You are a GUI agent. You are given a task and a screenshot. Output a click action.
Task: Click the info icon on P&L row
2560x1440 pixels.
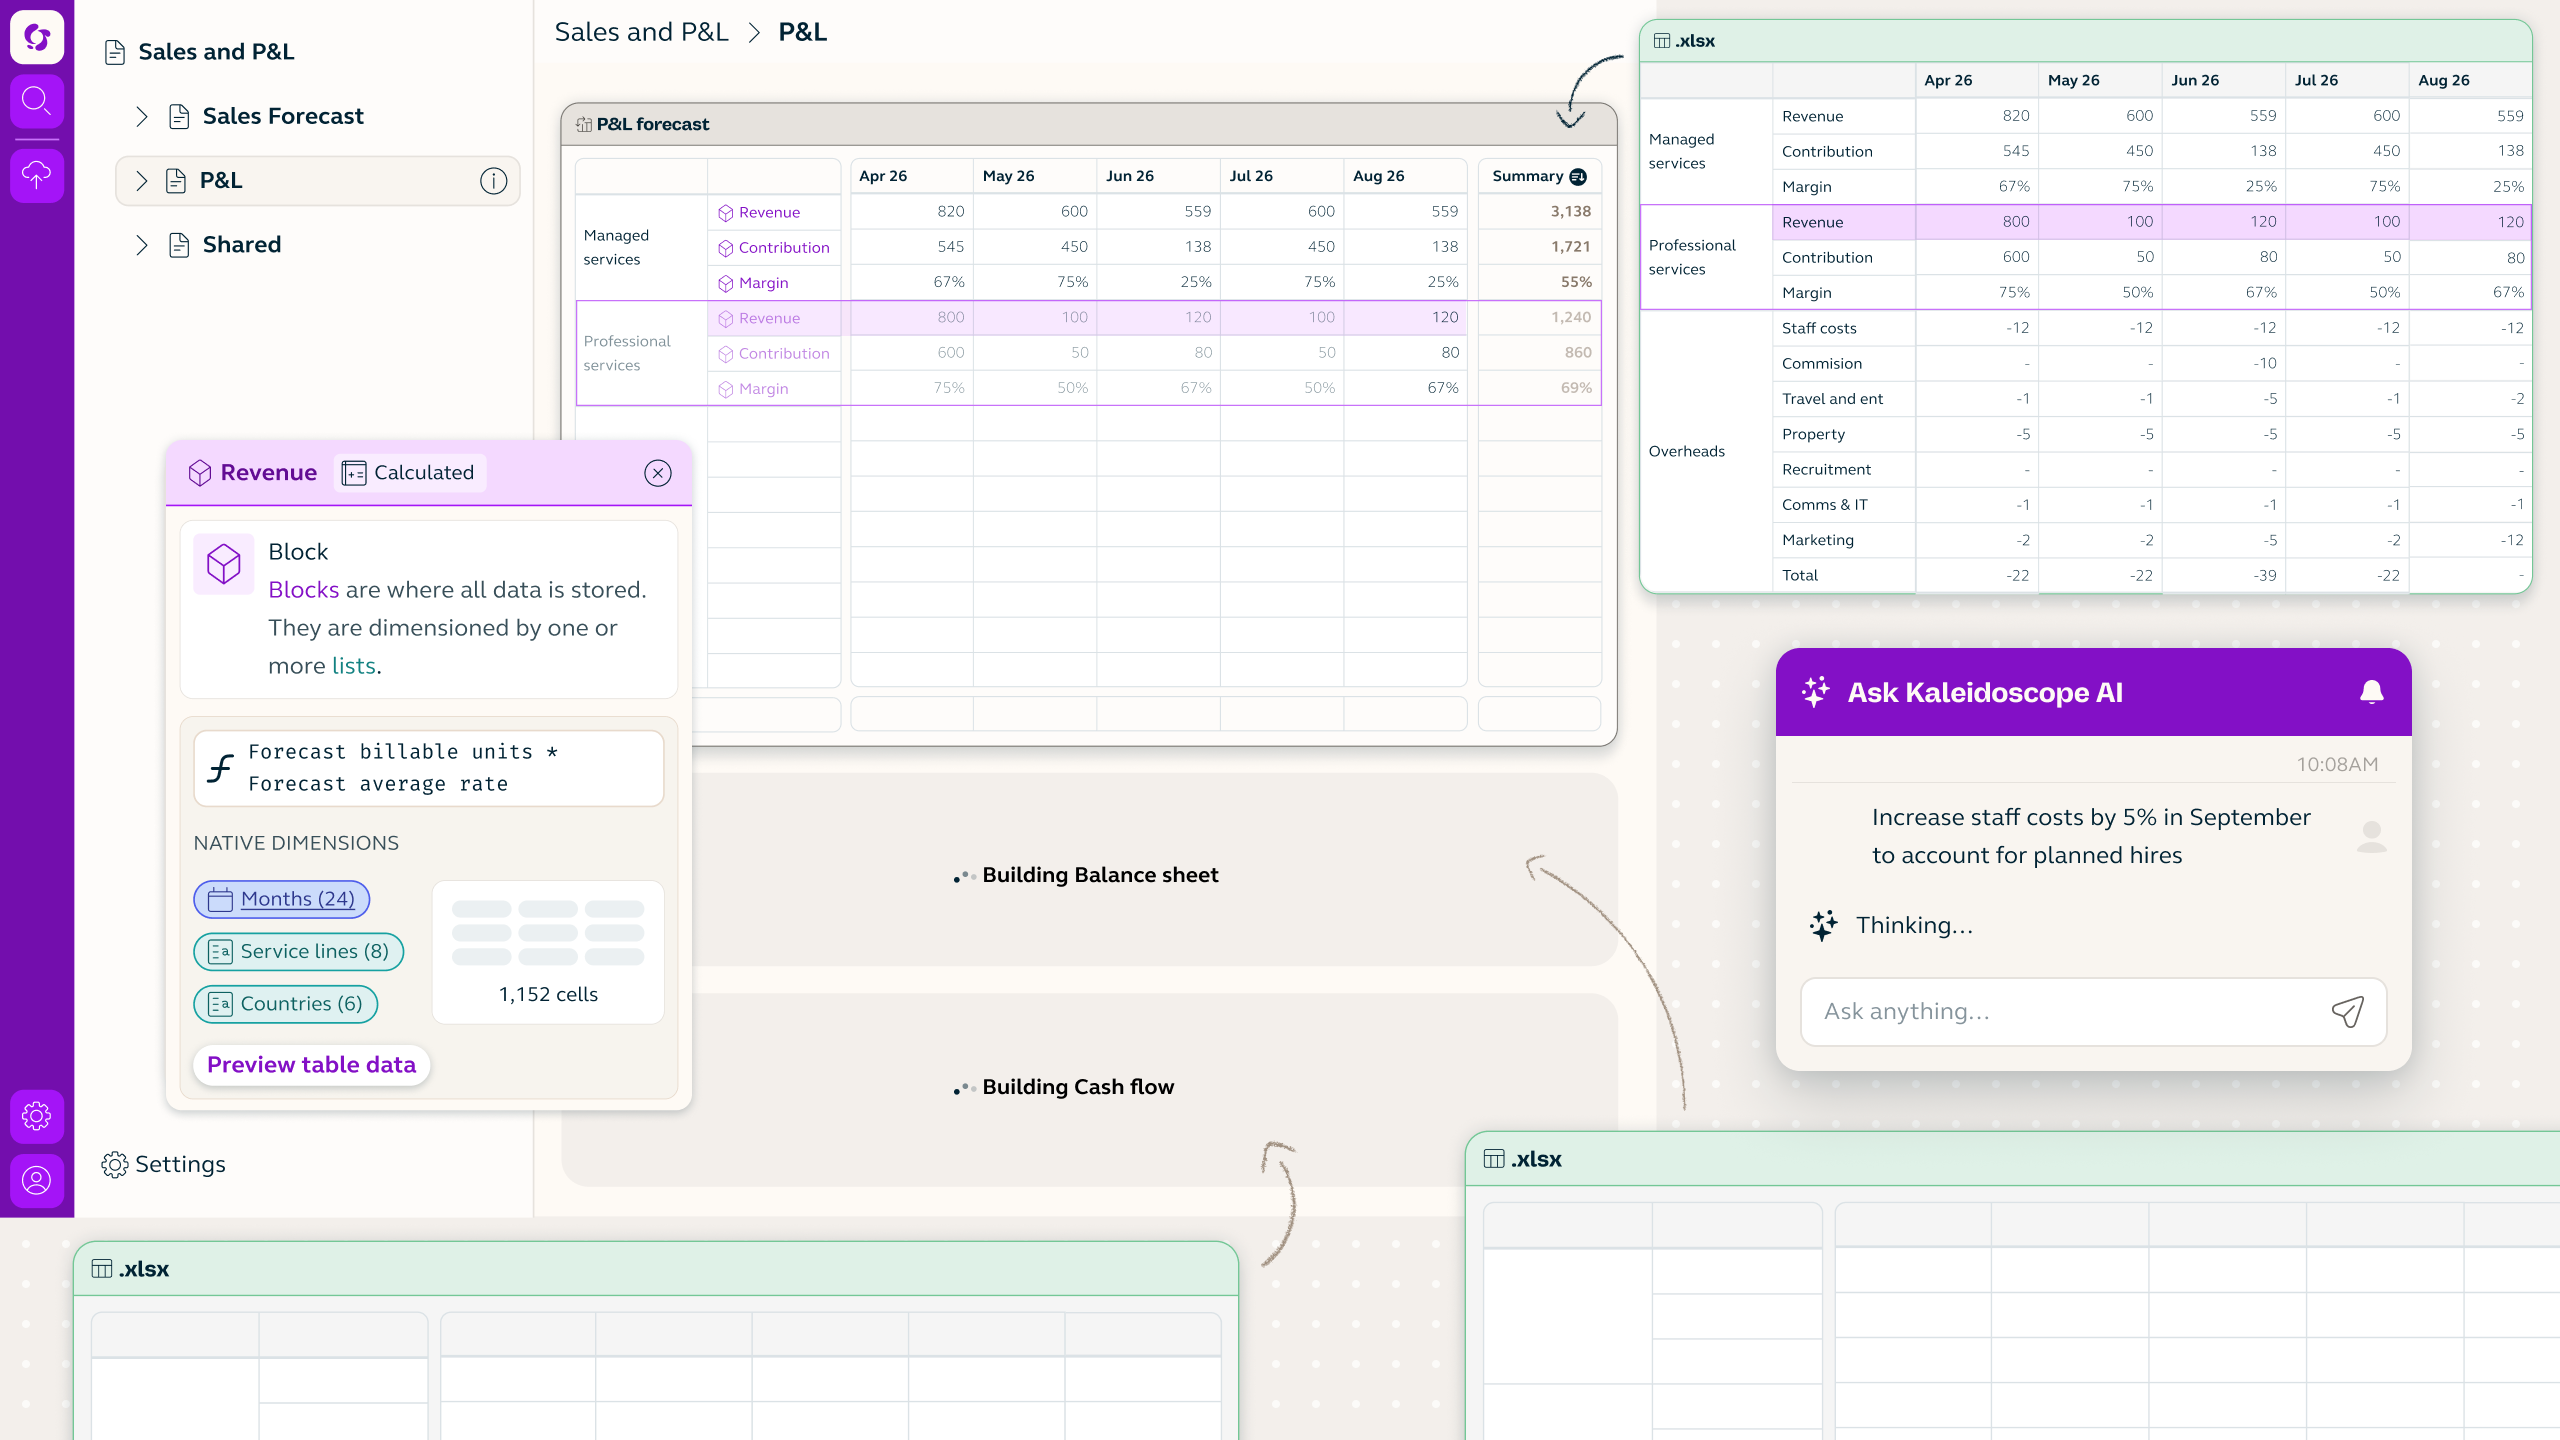point(493,181)
